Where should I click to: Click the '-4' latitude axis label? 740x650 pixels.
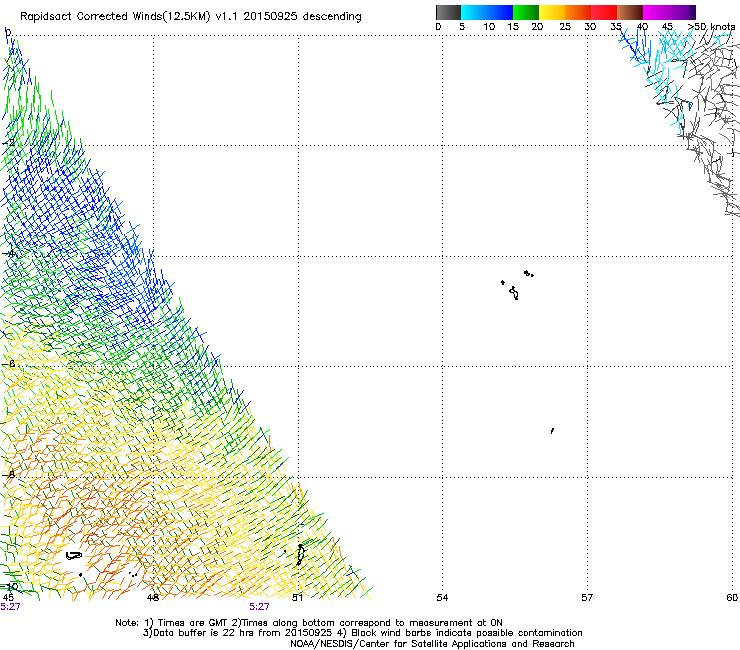click(8, 253)
